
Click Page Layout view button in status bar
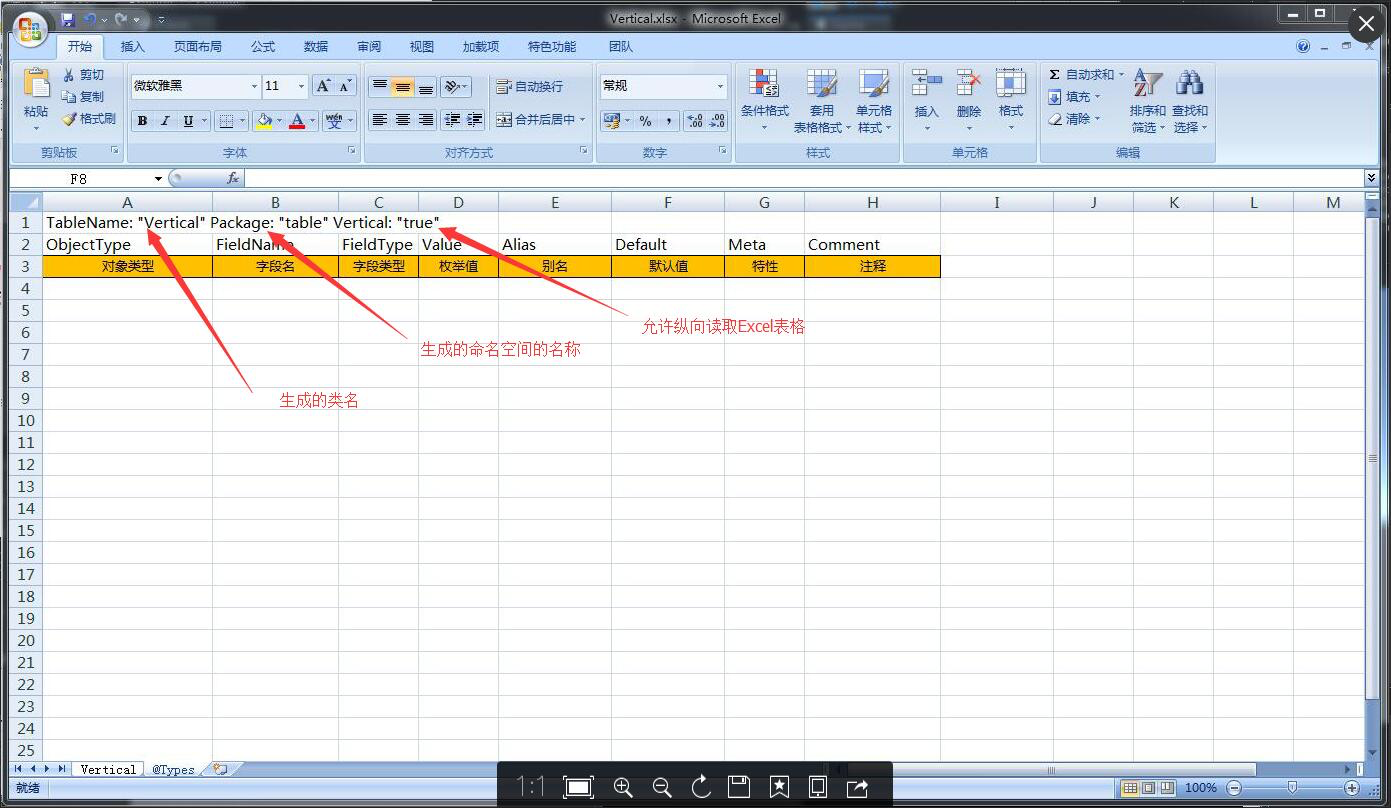(1148, 788)
